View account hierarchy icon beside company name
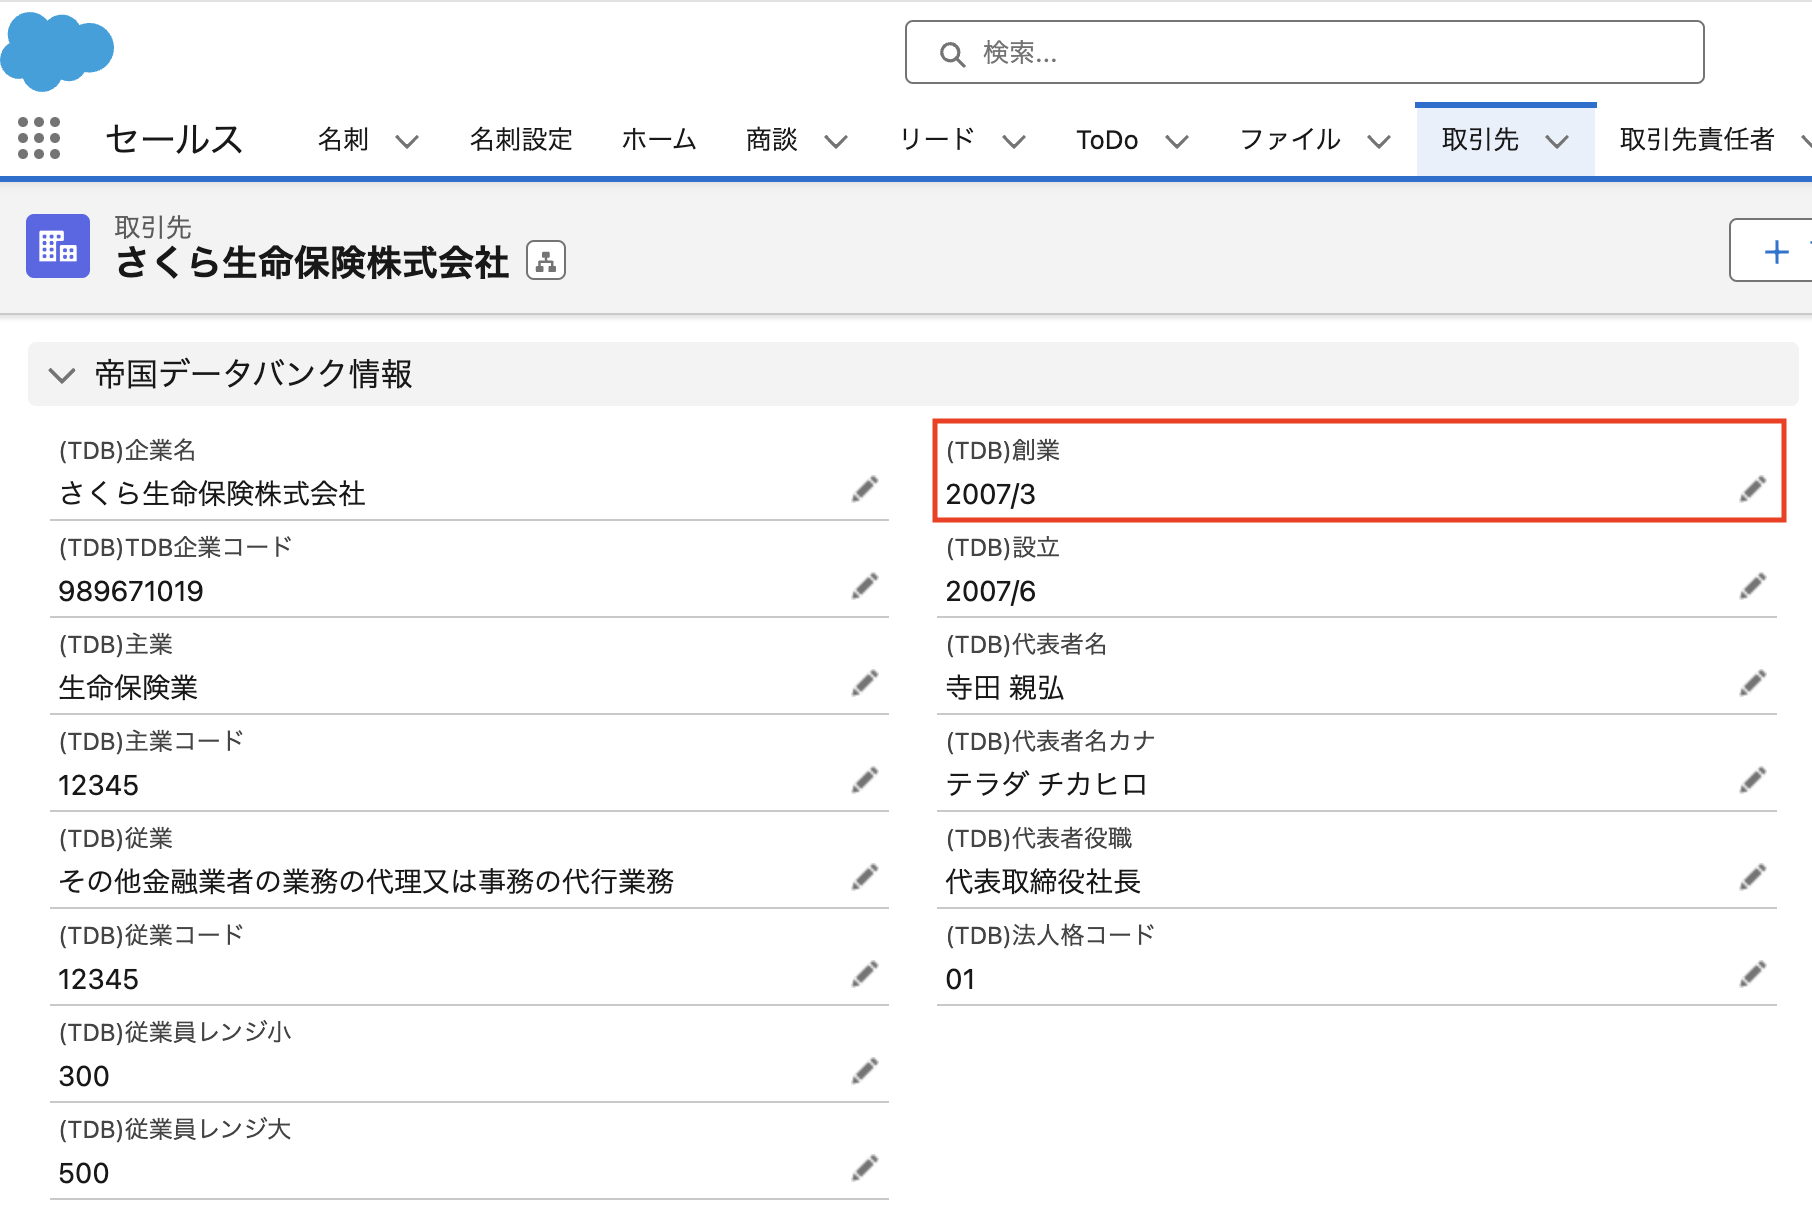This screenshot has height=1214, width=1812. [x=546, y=261]
